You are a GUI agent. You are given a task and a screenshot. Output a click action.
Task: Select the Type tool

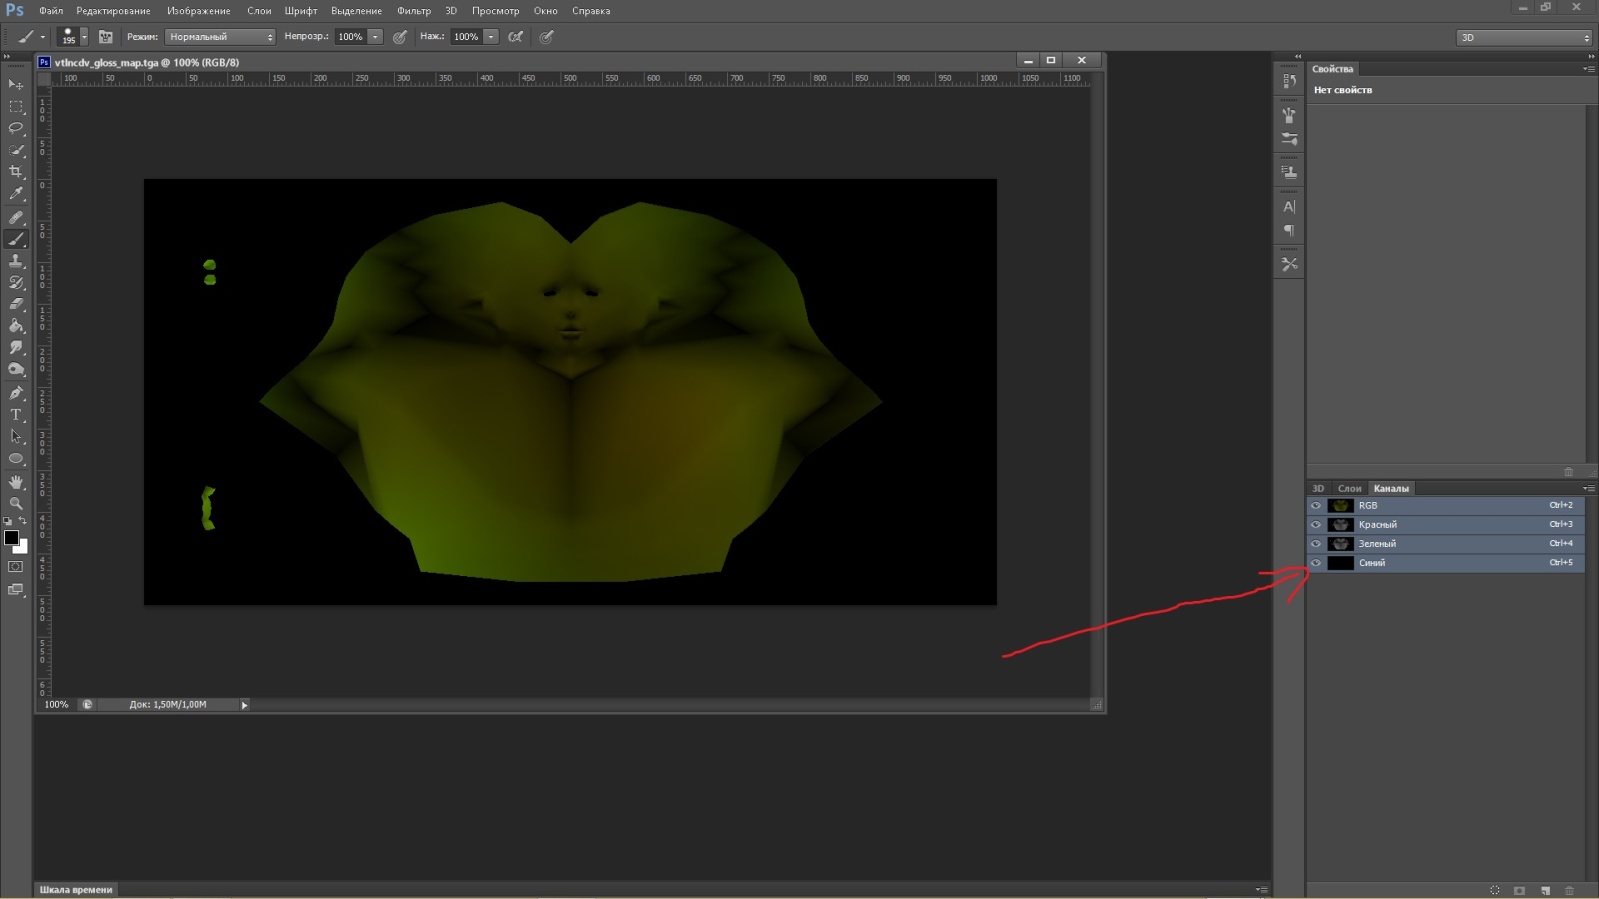point(16,415)
